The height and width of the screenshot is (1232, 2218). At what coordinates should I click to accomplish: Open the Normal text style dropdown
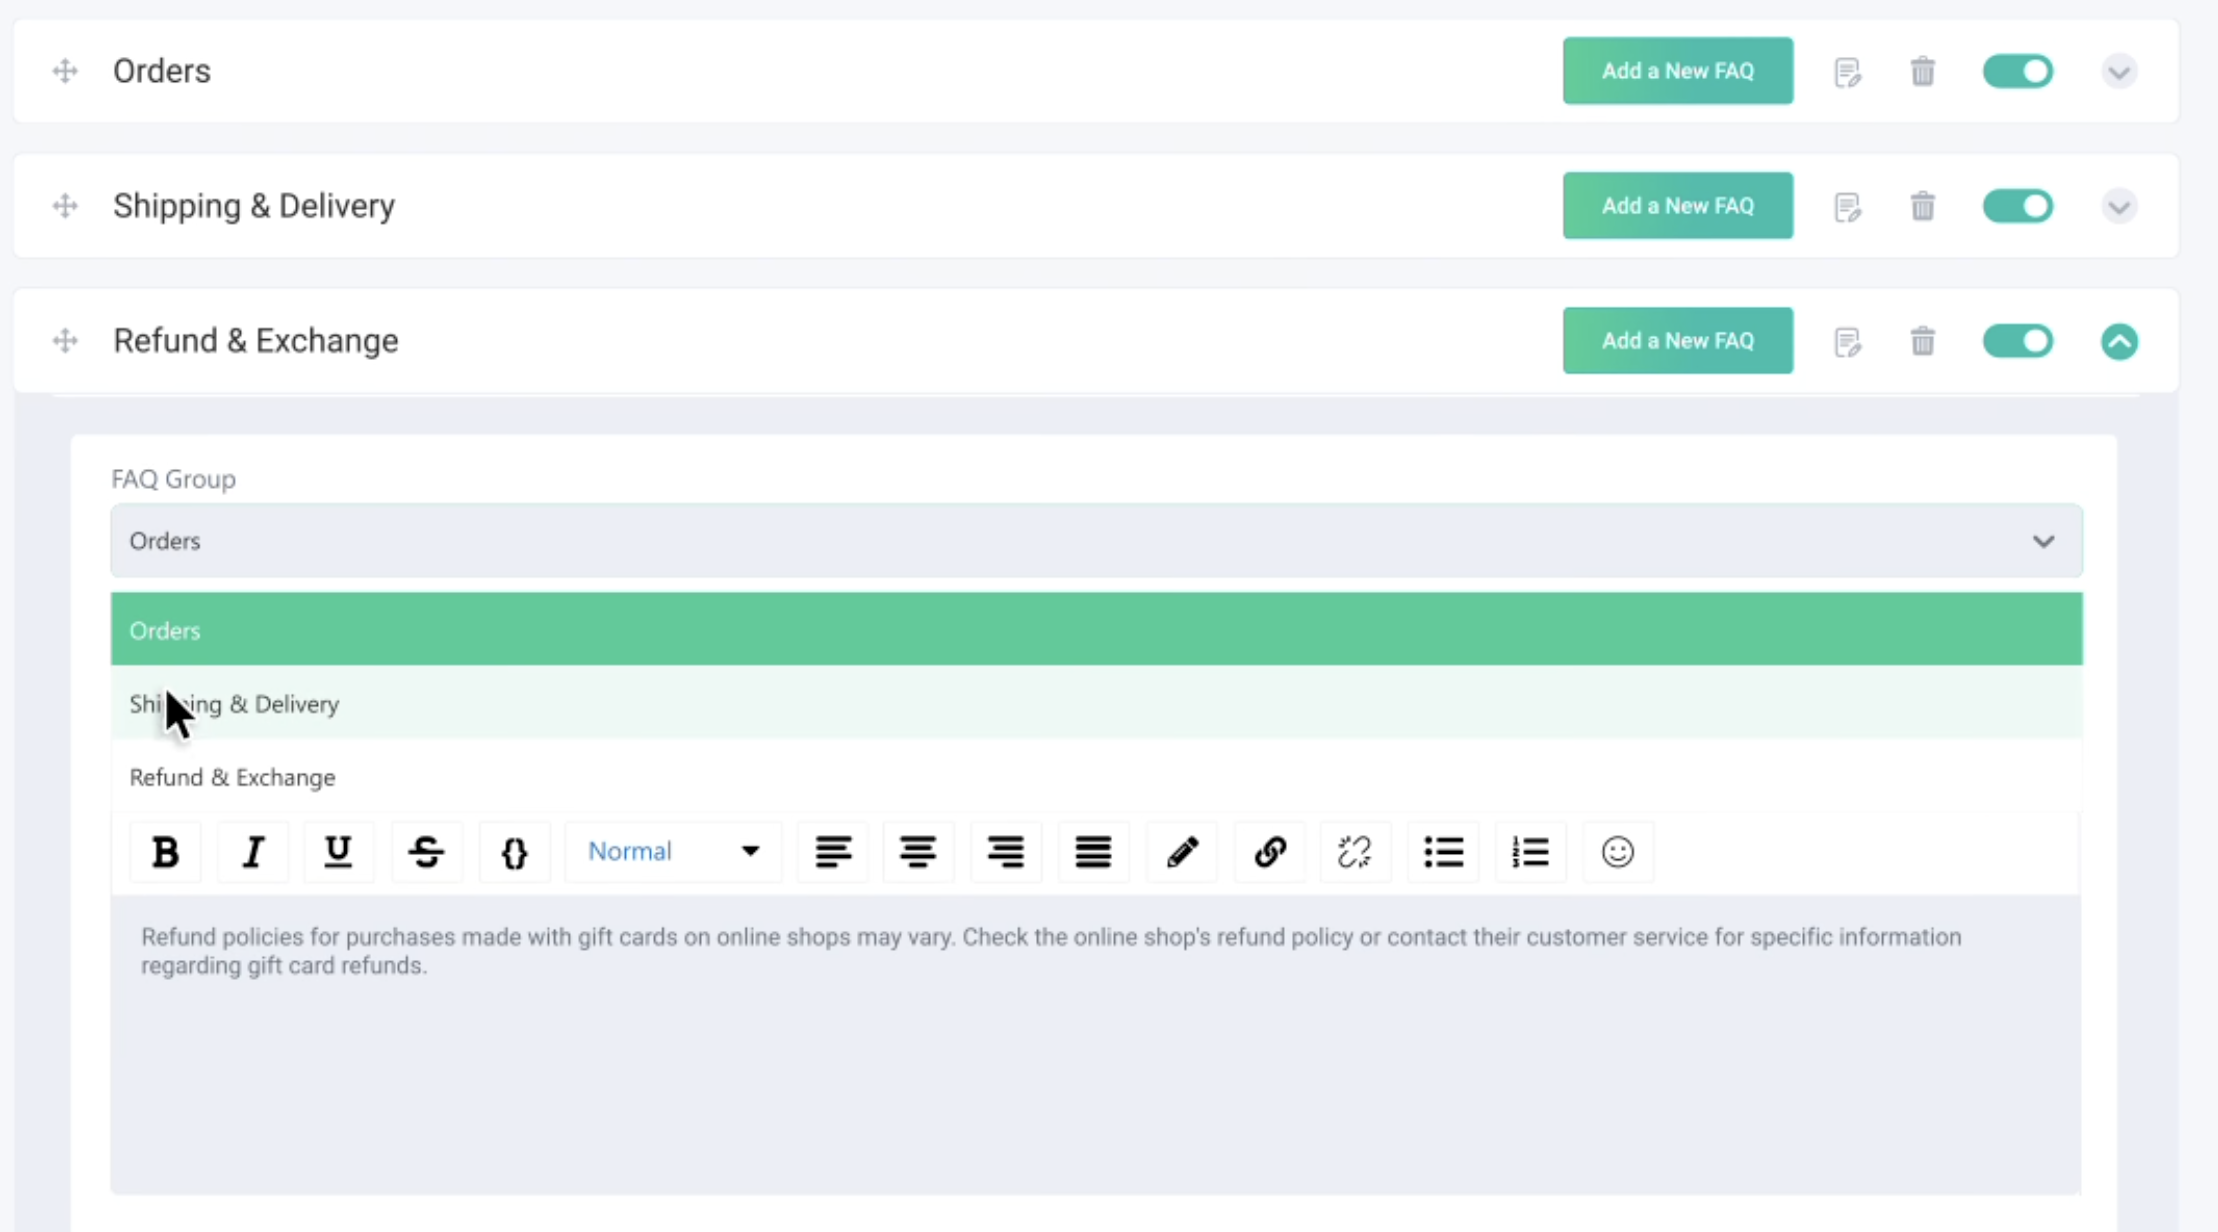[x=673, y=852]
